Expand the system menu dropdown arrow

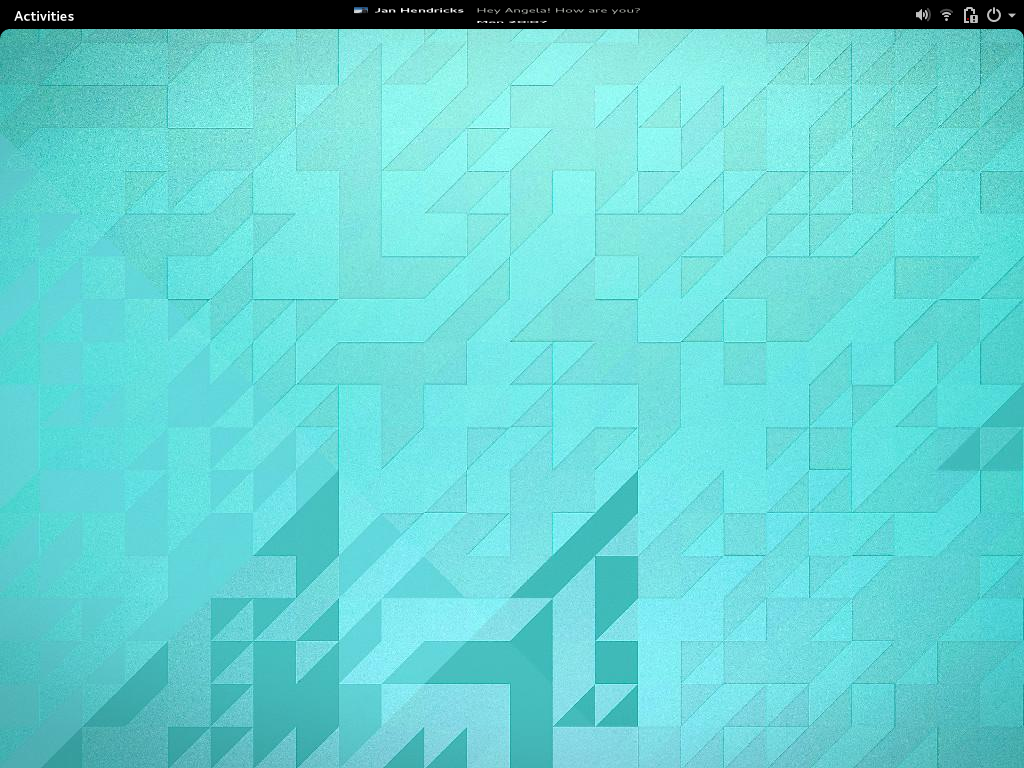point(1012,16)
